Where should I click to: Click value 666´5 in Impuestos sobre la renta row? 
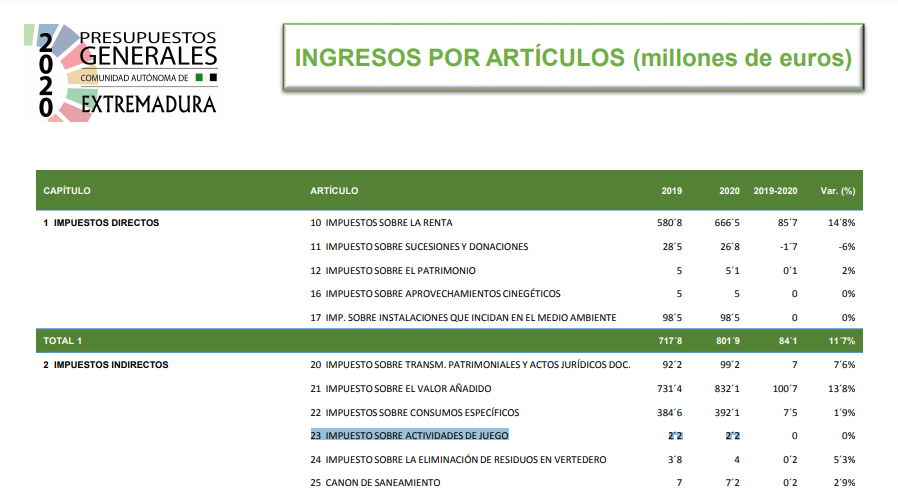pos(727,223)
